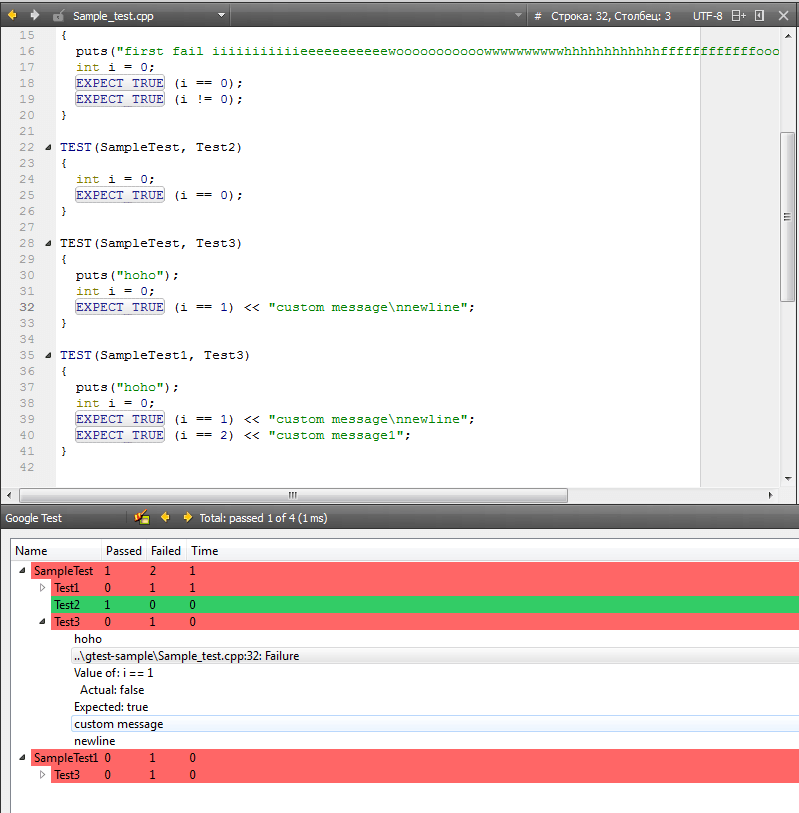Image resolution: width=799 pixels, height=813 pixels.
Task: Collapse the SampleTest1 tree node
Action: click(x=22, y=758)
